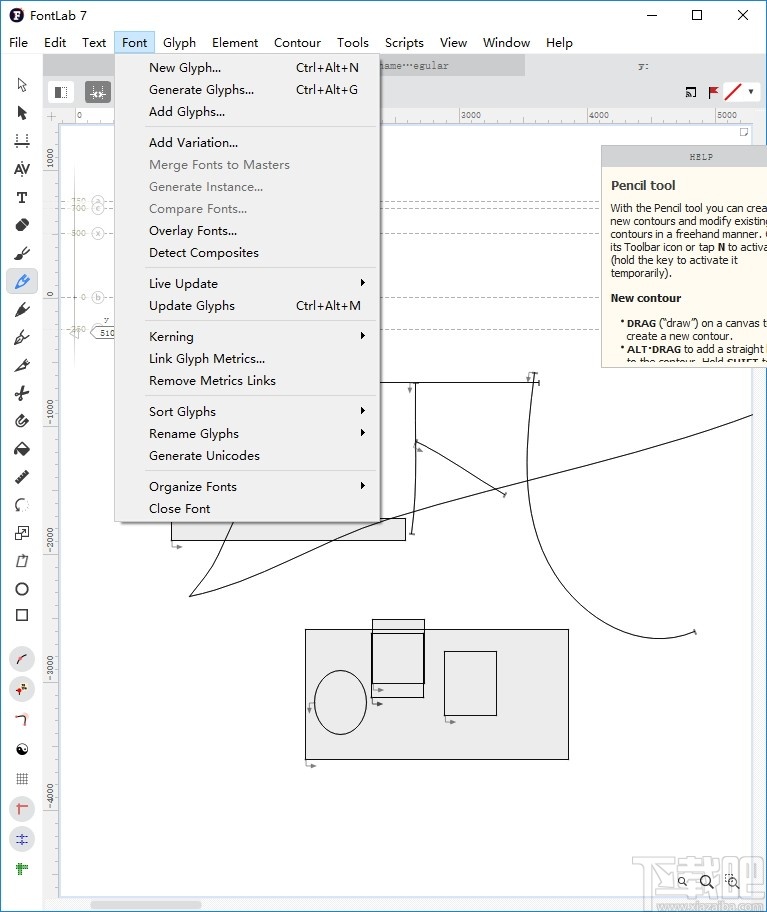Viewport: 767px width, 912px height.
Task: Select the Slant (skew) tool
Action: 22,561
